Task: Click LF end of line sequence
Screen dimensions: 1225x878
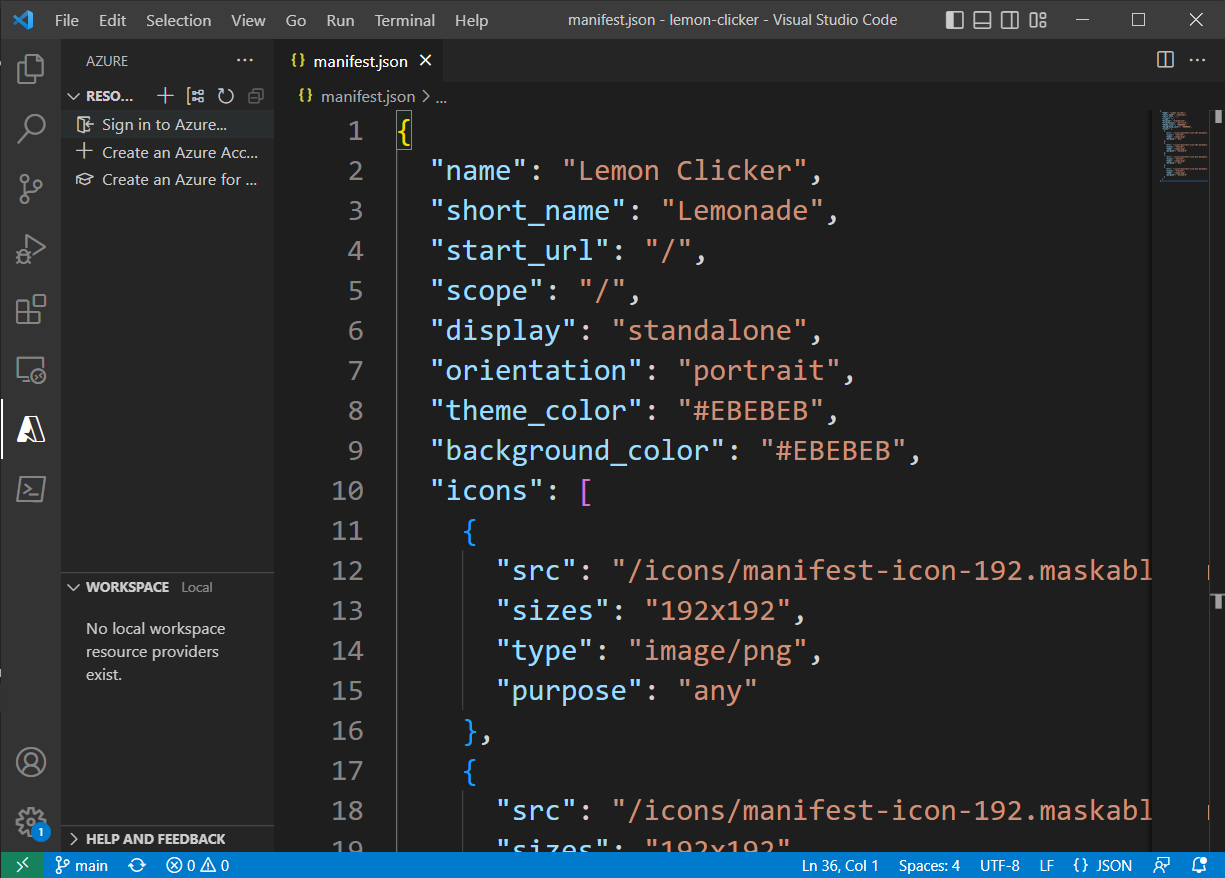Action: (x=1047, y=865)
